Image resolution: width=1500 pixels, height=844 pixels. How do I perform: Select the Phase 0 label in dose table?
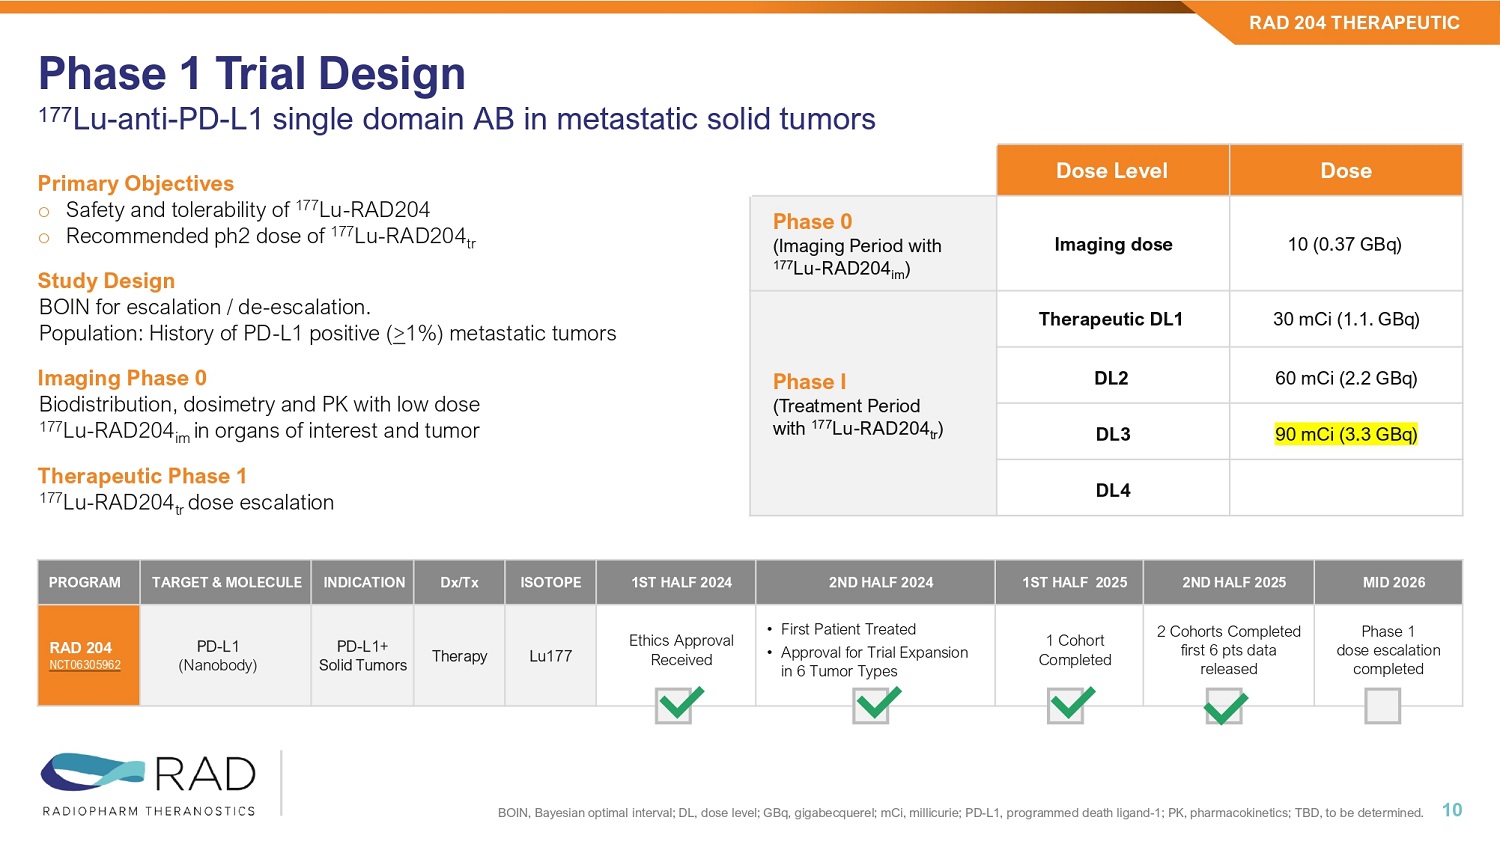click(x=812, y=222)
